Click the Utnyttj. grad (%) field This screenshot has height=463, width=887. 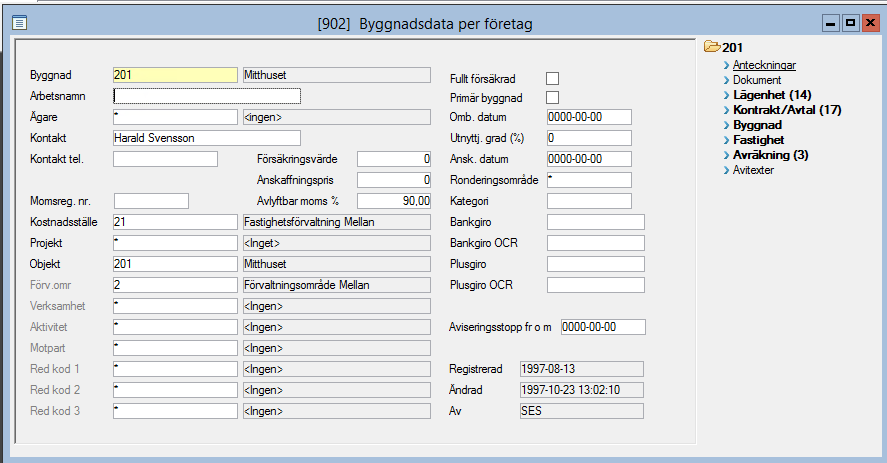[589, 138]
